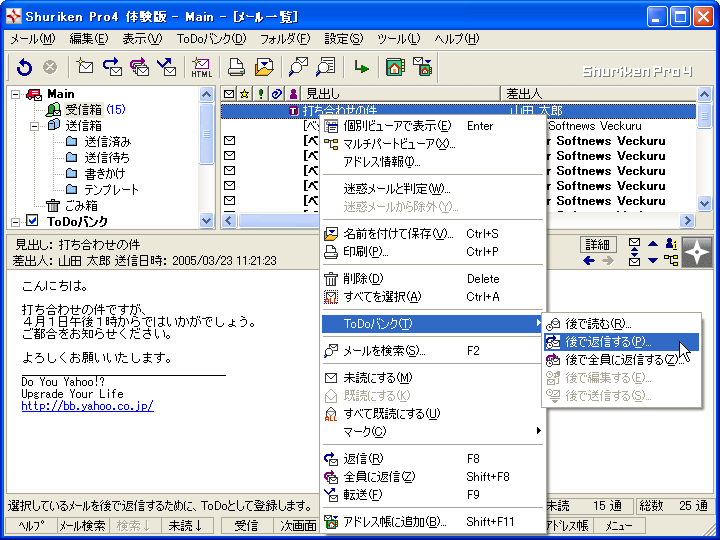This screenshot has width=720, height=540.
Task: Open the 編集(E) menu
Action: pyautogui.click(x=89, y=39)
